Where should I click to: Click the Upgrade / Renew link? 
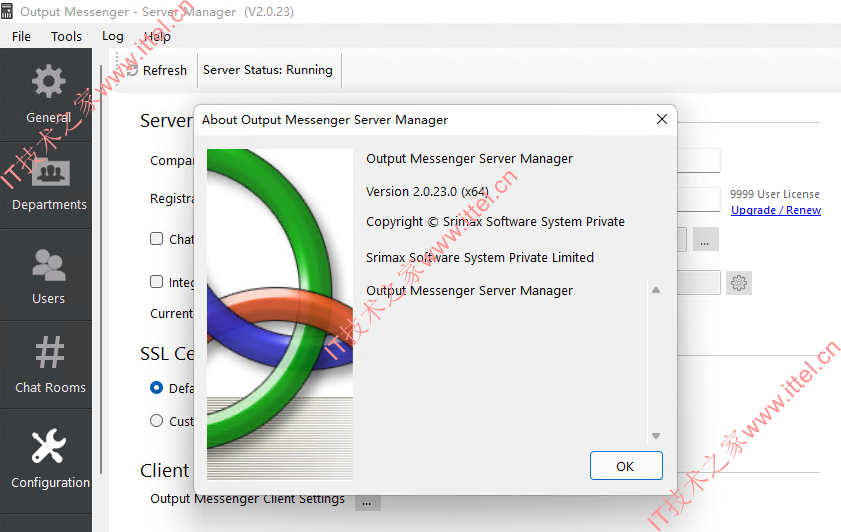click(776, 210)
